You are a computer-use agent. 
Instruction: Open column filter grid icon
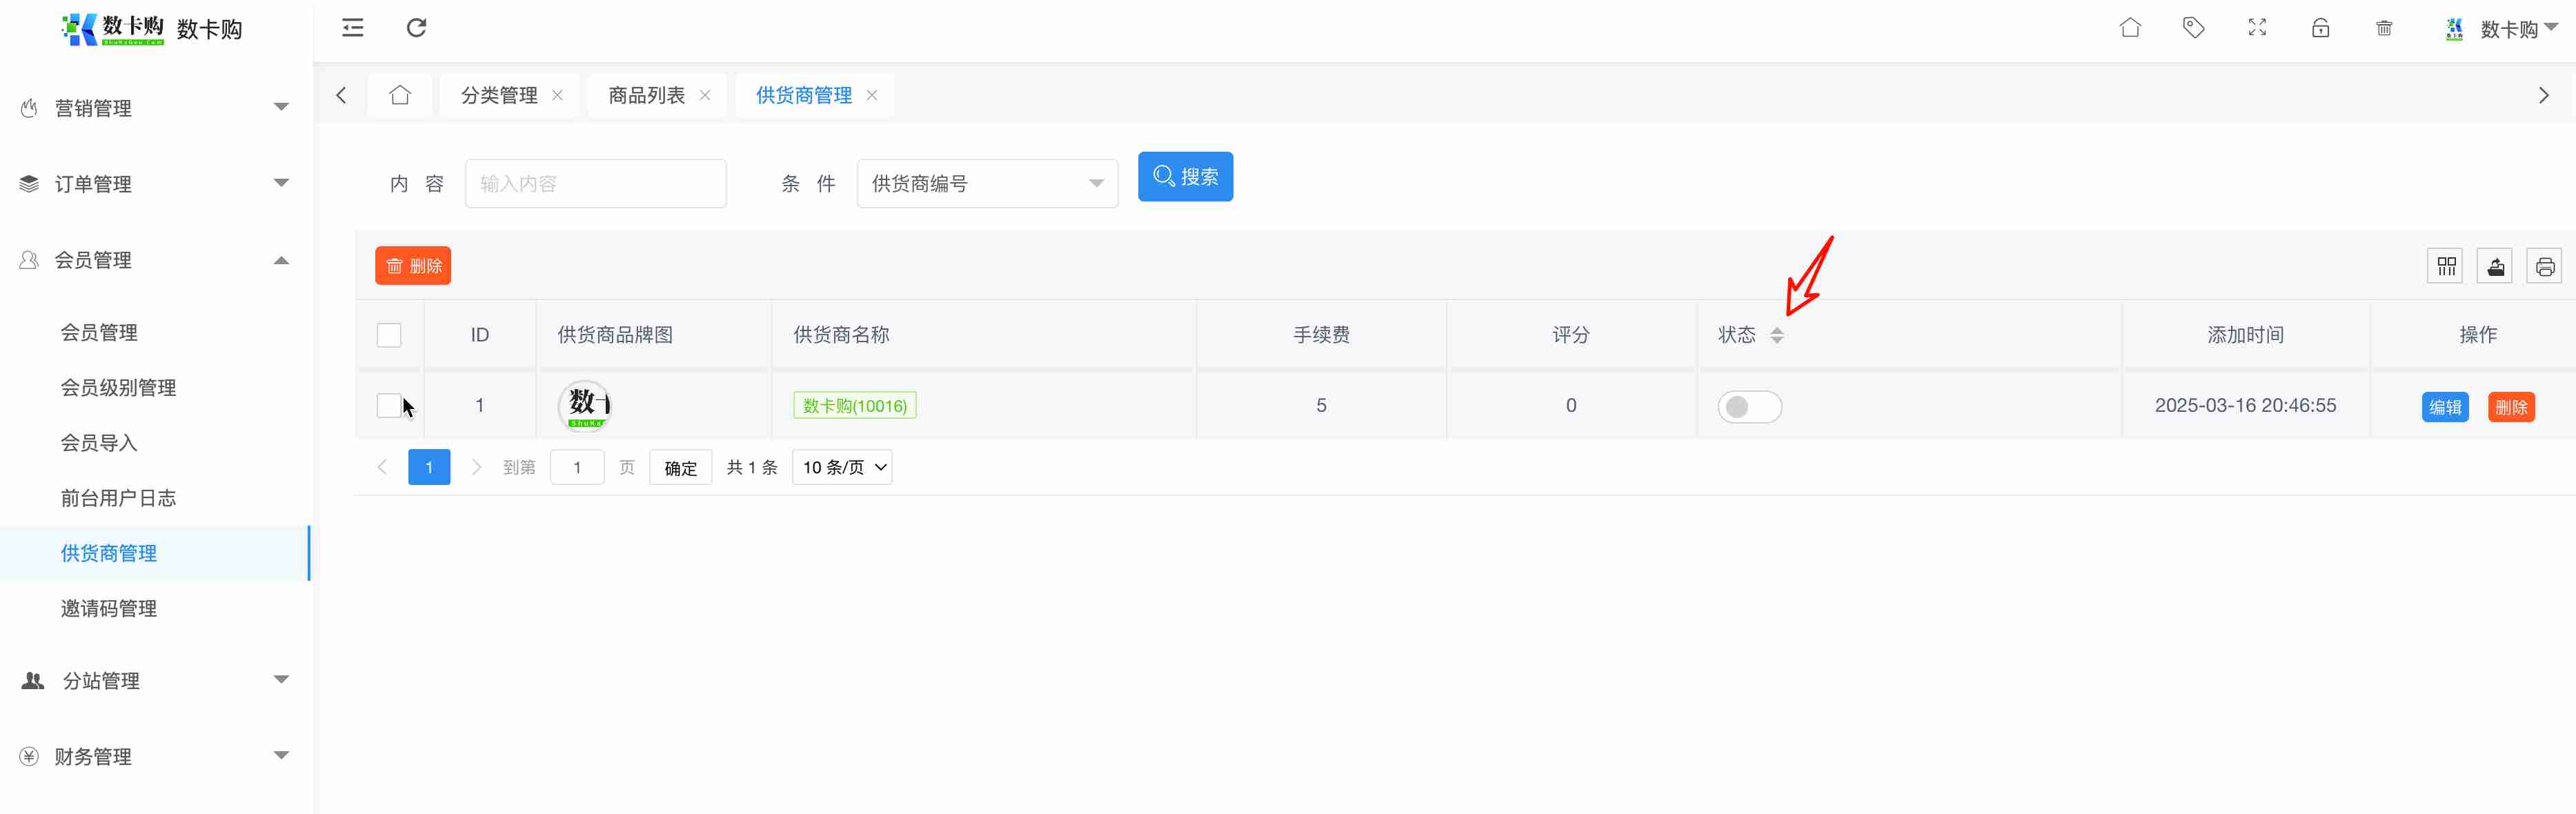[x=2445, y=266]
